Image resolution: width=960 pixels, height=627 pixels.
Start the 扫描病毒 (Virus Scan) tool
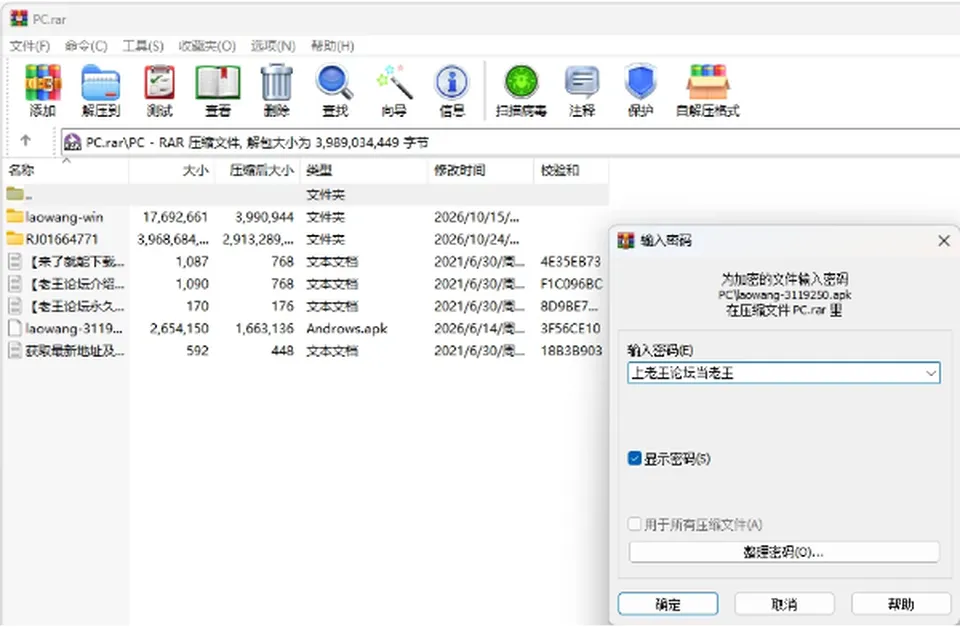point(521,90)
